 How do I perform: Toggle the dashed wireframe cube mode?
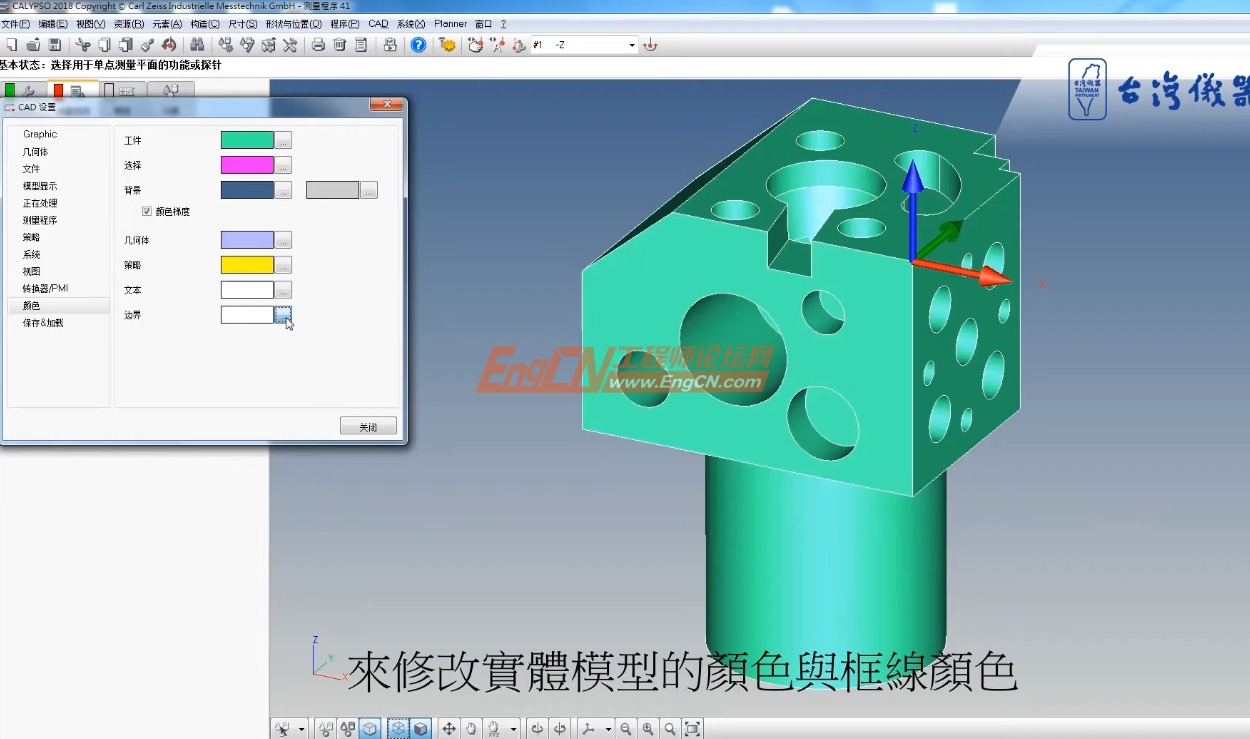(399, 727)
